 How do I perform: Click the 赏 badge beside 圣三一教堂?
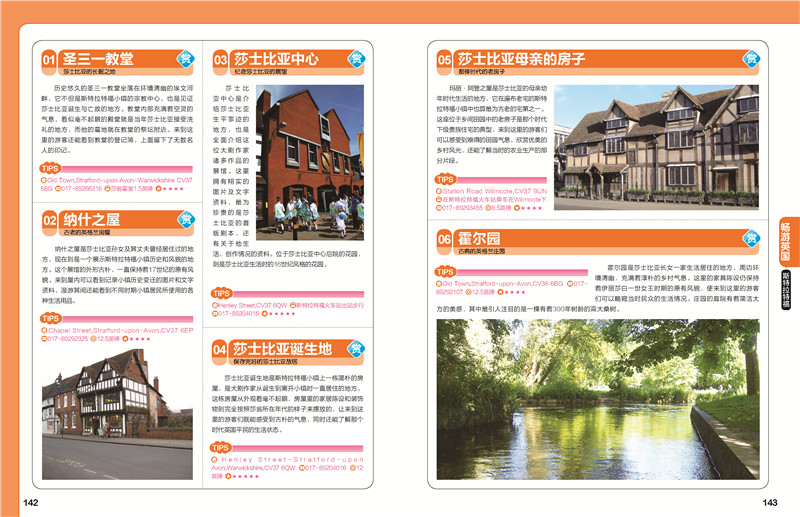click(x=185, y=59)
